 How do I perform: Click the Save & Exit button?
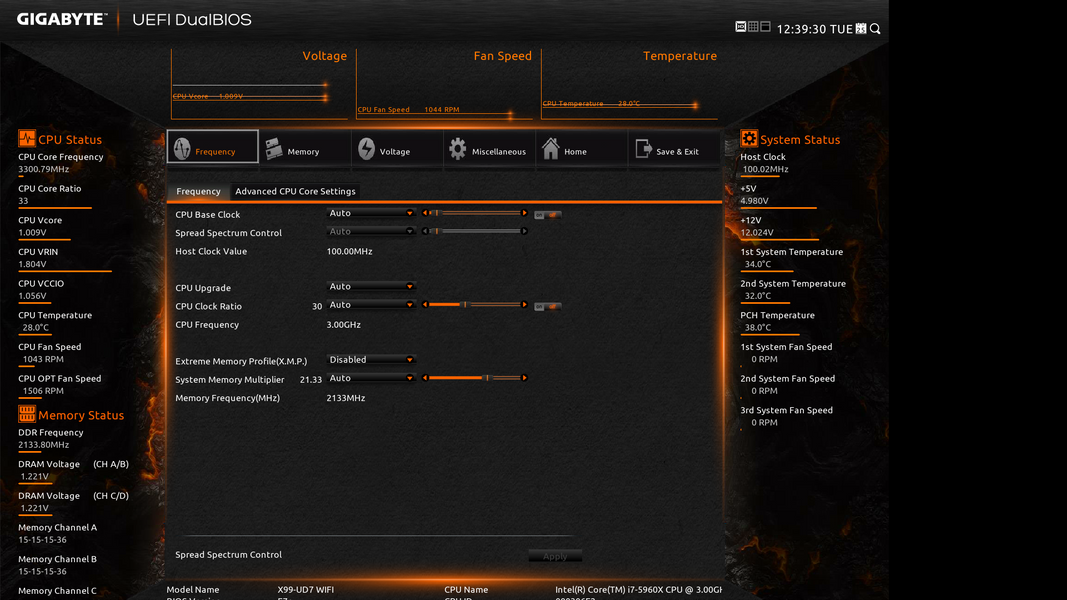672,148
